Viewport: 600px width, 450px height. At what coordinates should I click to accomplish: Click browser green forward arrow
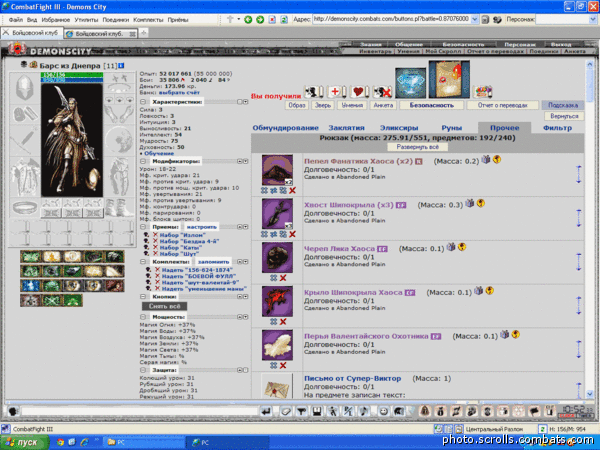click(x=260, y=19)
